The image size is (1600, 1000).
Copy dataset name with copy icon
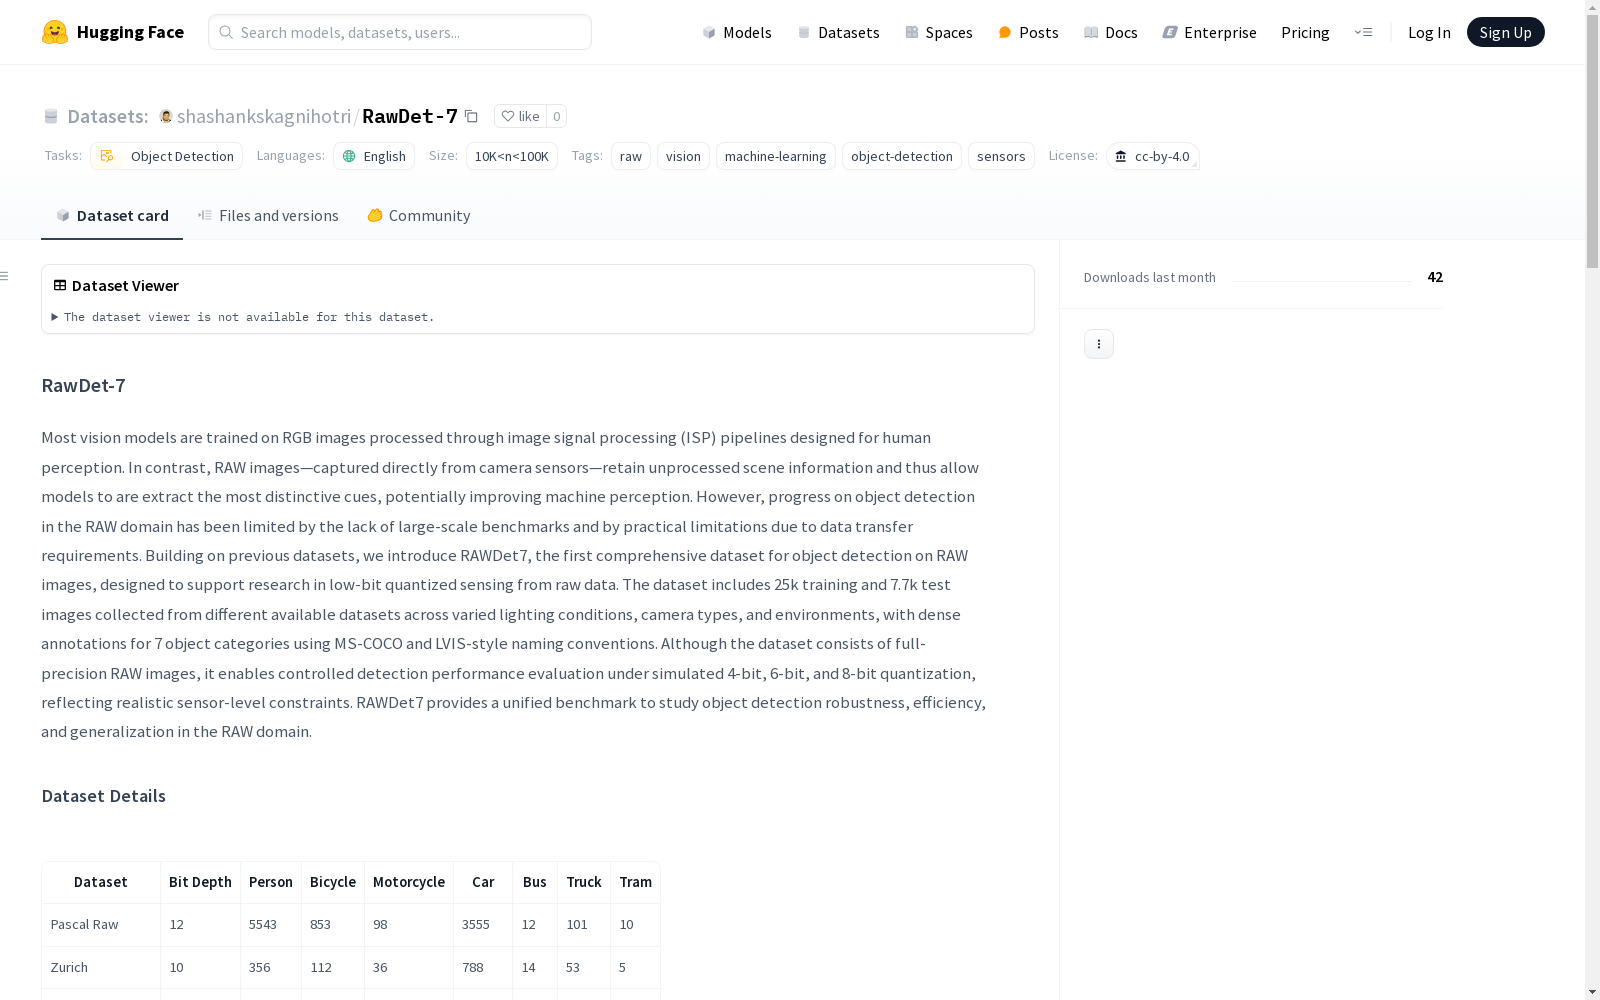[471, 116]
